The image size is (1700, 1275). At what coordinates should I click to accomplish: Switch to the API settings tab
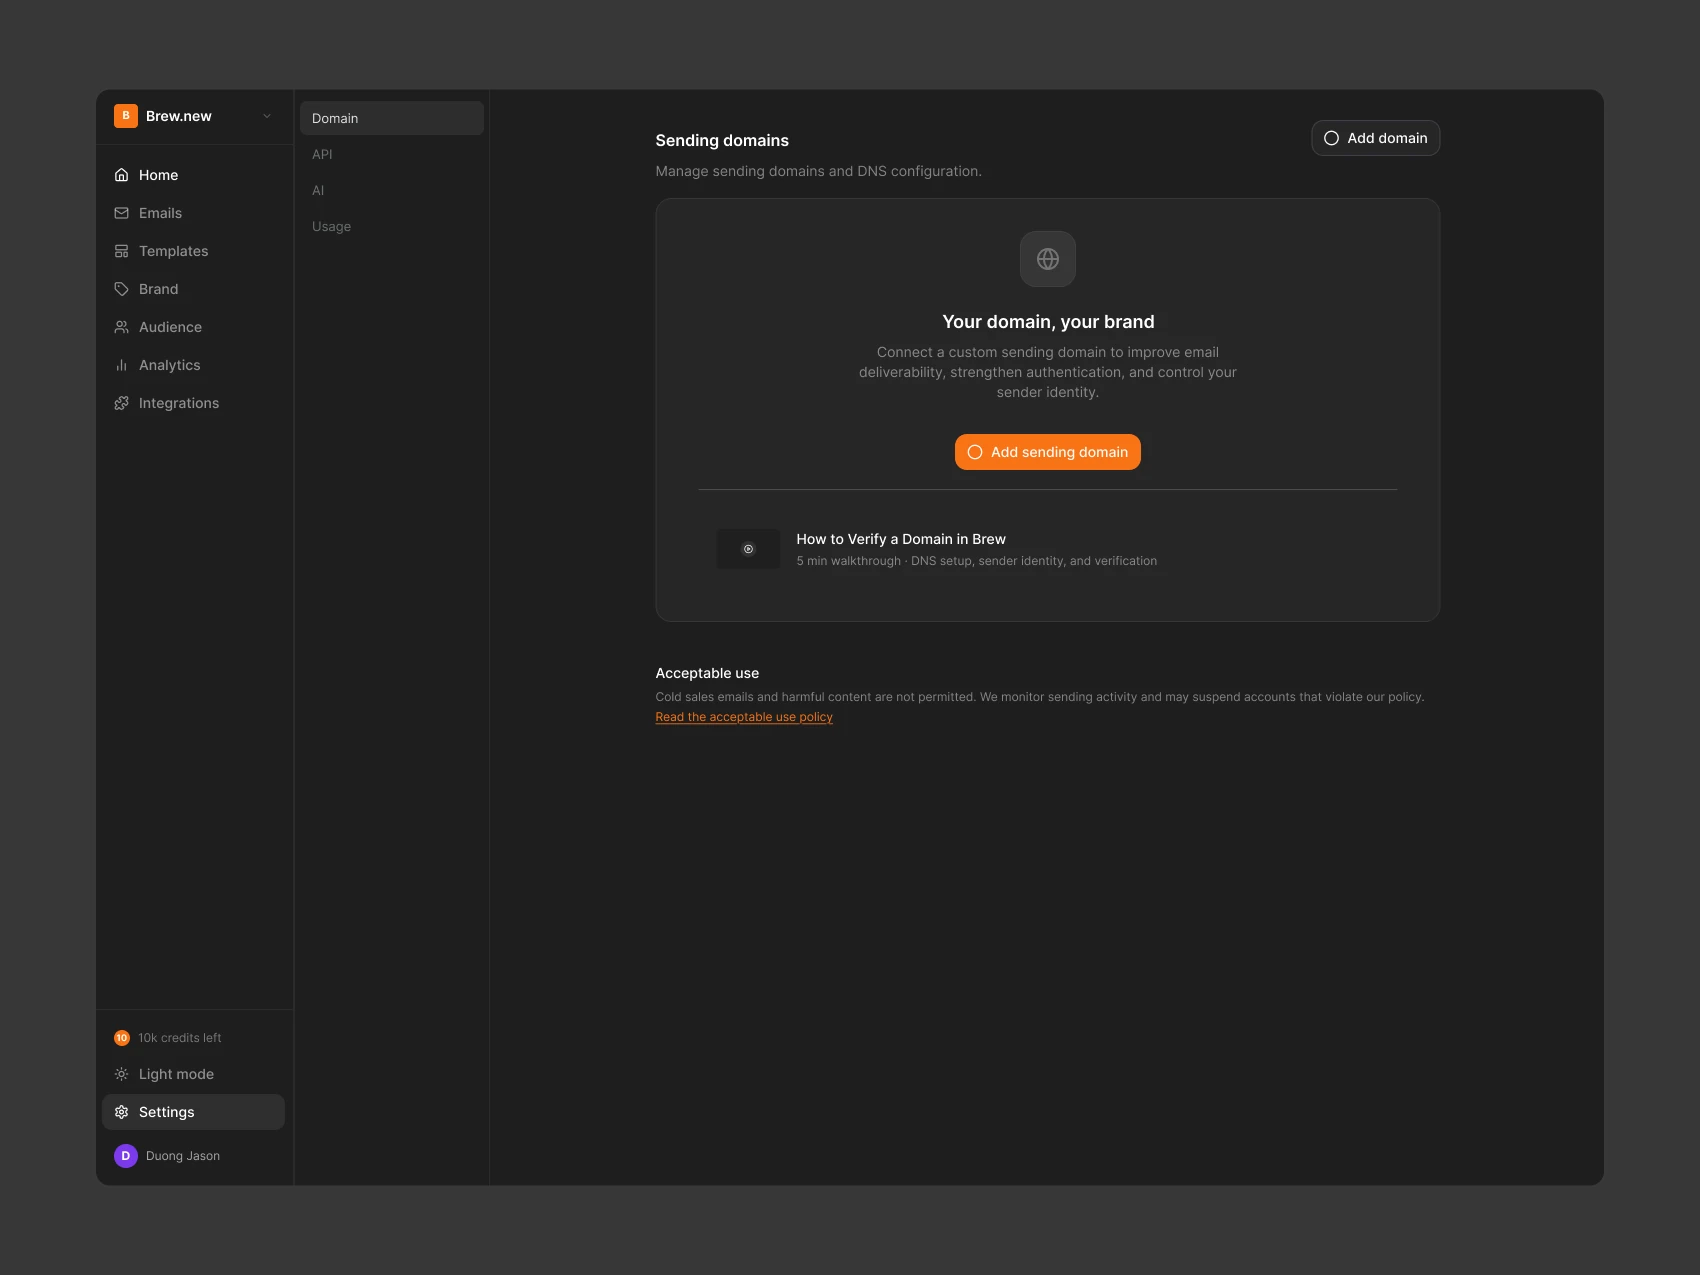tap(392, 154)
